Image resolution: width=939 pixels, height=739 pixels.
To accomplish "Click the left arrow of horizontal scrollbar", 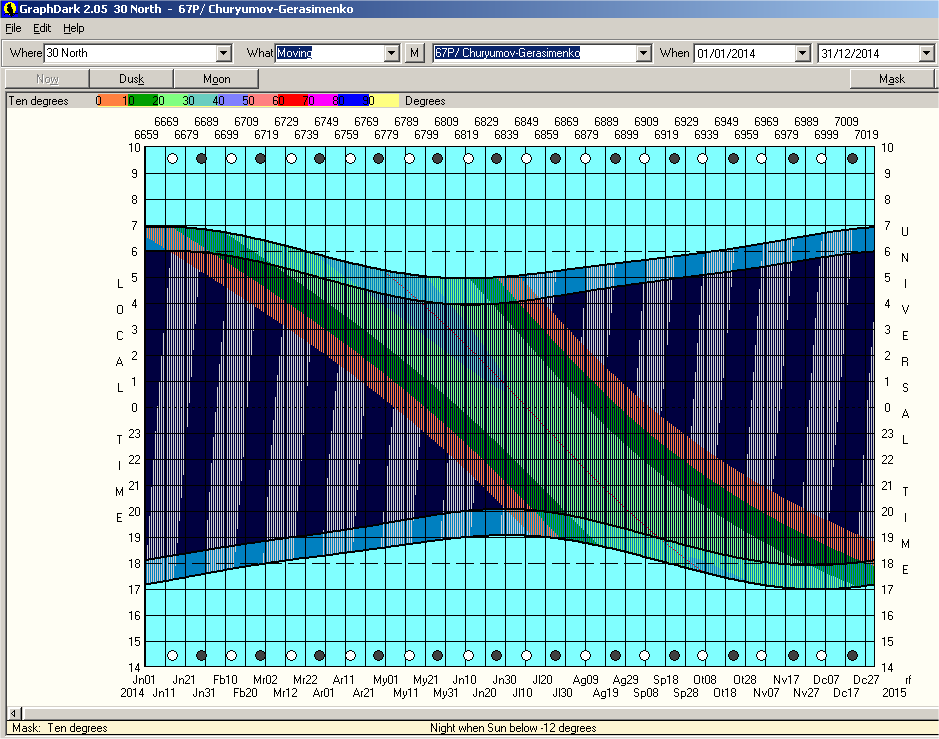I will tap(14, 713).
